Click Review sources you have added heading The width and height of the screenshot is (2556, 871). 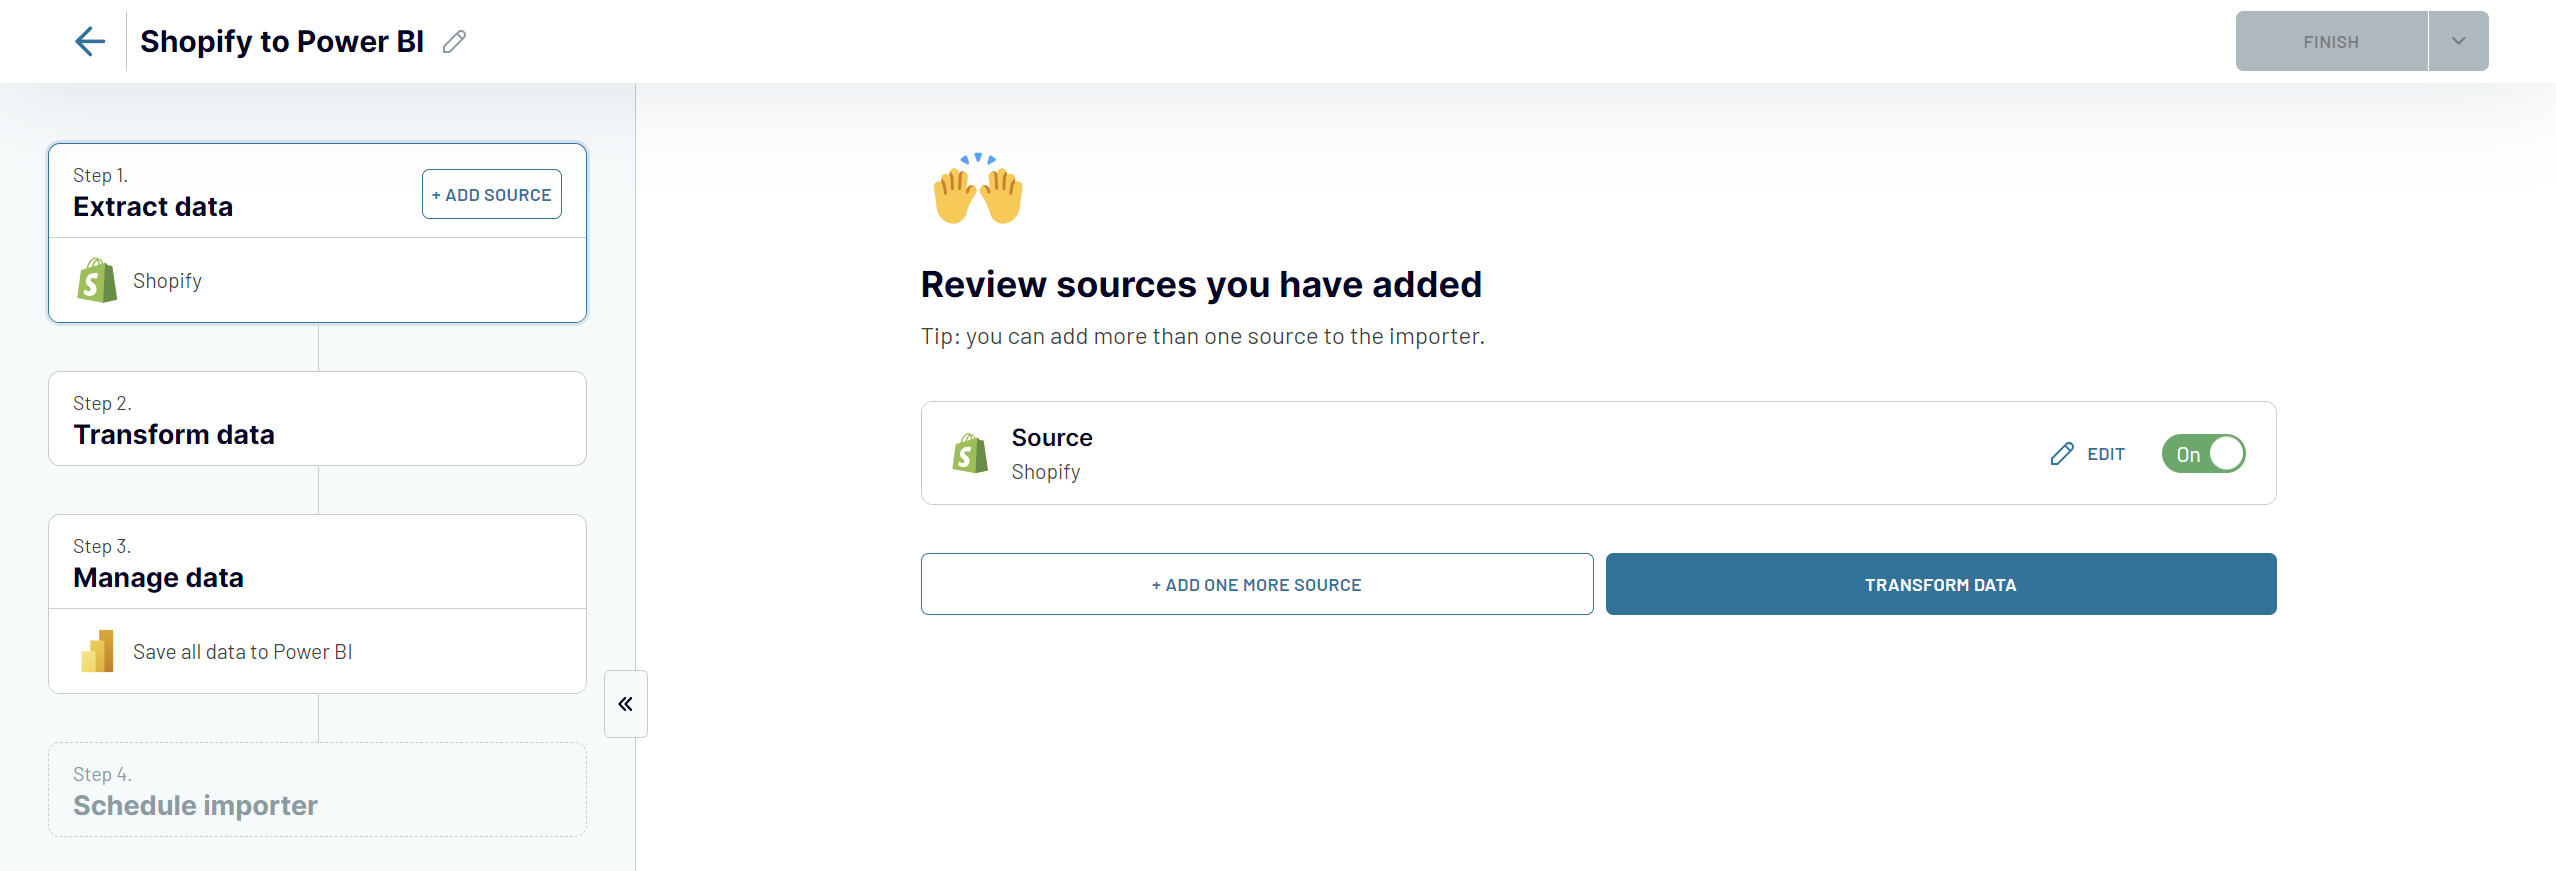pyautogui.click(x=1201, y=284)
